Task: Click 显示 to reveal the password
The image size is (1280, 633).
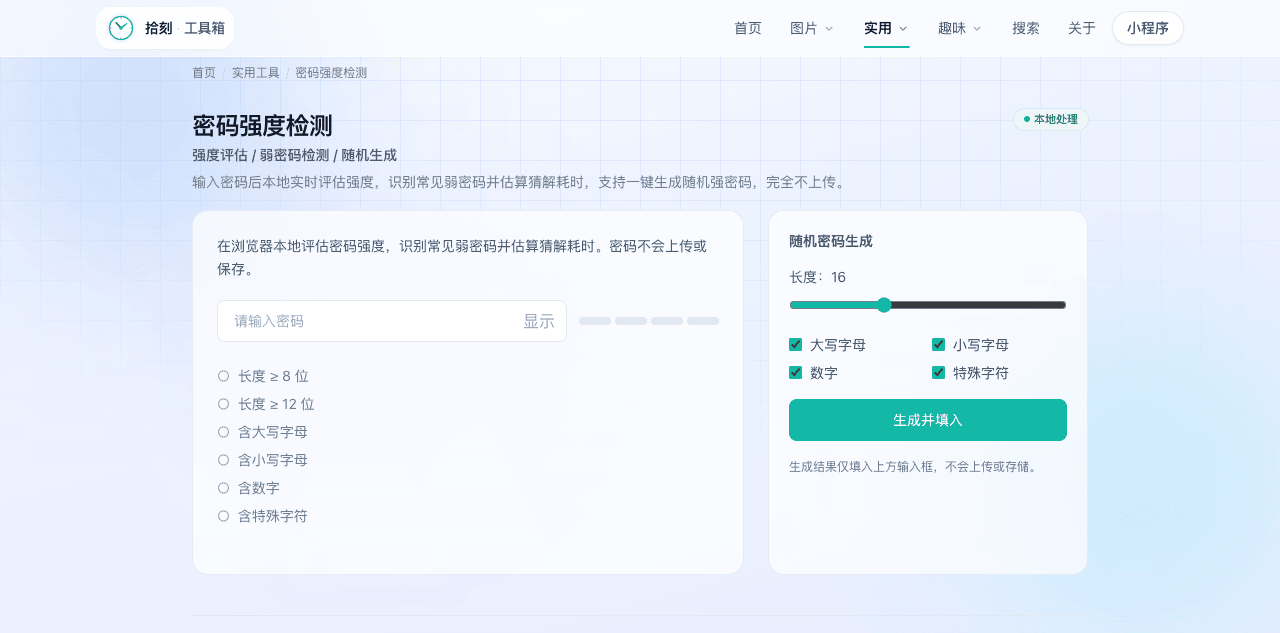Action: click(539, 321)
